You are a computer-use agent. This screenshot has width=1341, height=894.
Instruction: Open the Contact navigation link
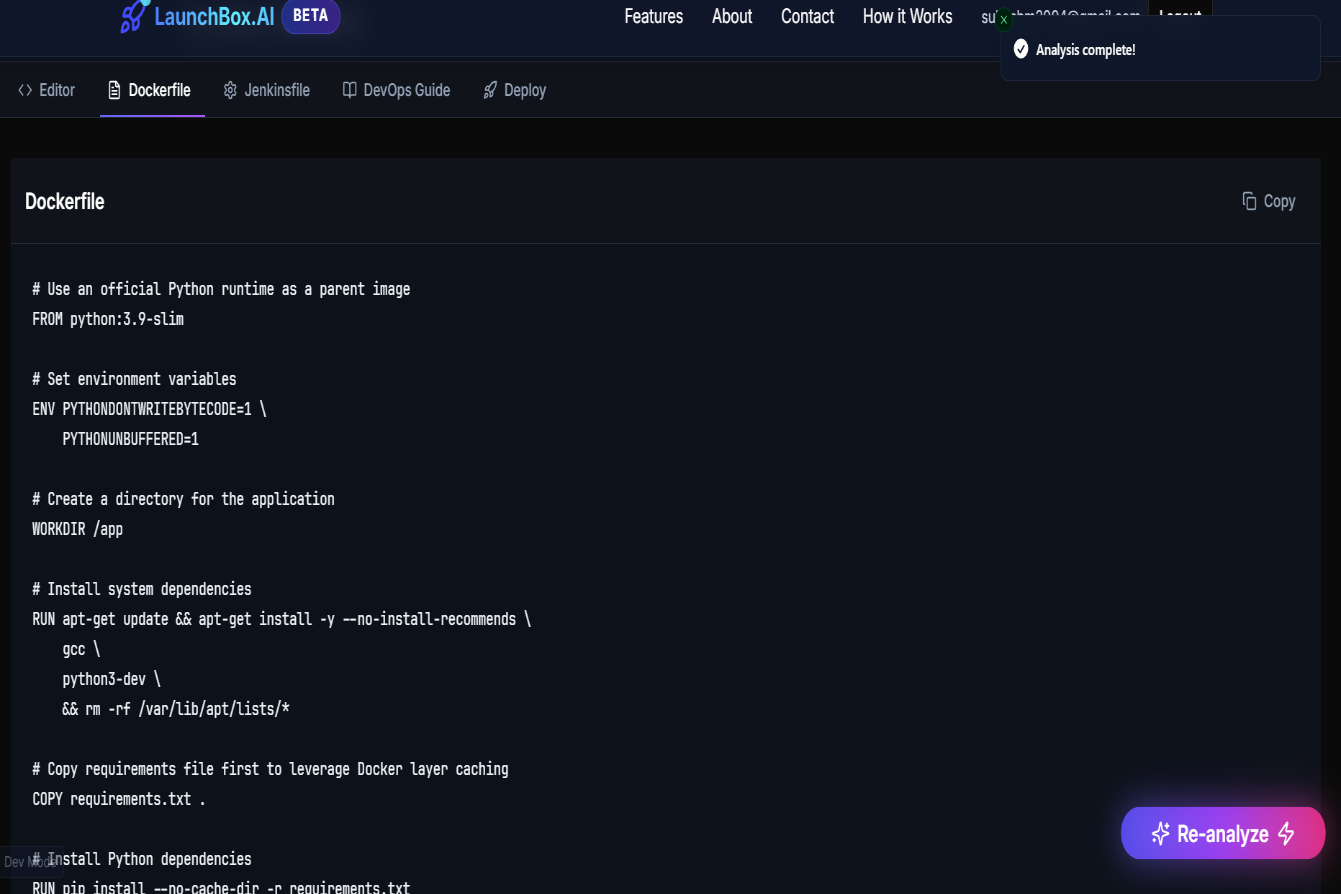(x=807, y=16)
